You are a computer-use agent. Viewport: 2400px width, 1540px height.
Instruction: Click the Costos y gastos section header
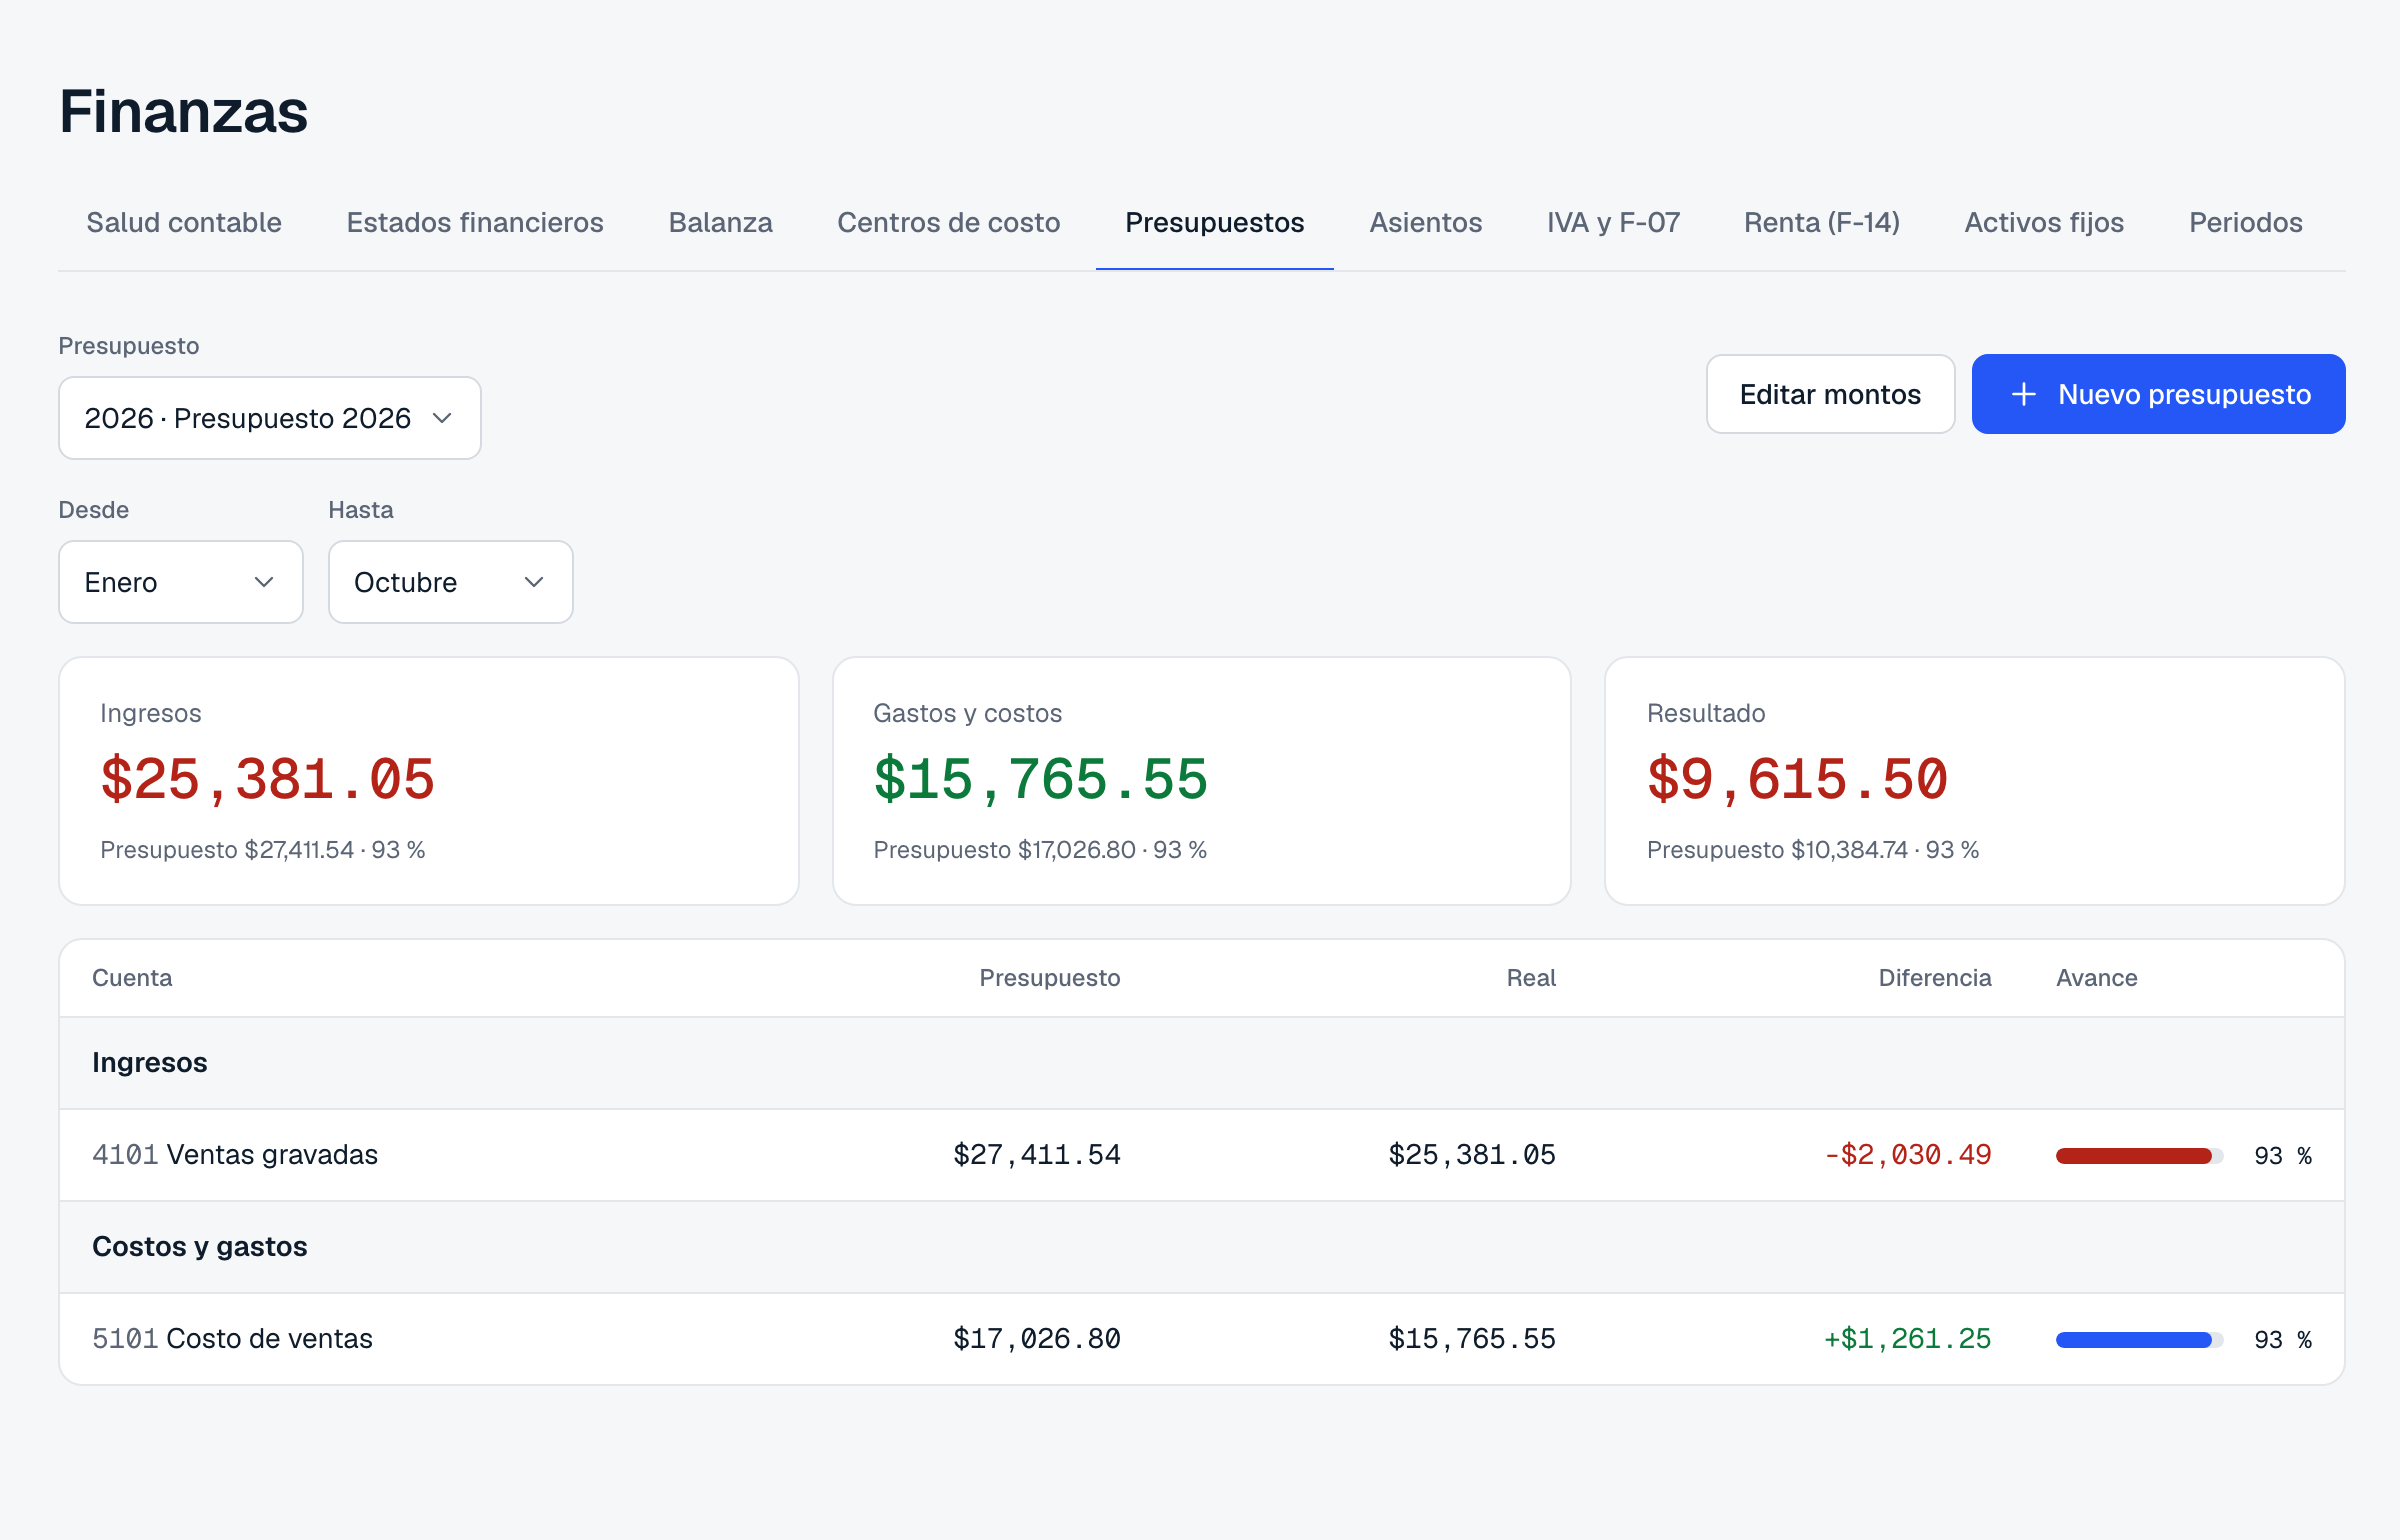pos(1202,1247)
